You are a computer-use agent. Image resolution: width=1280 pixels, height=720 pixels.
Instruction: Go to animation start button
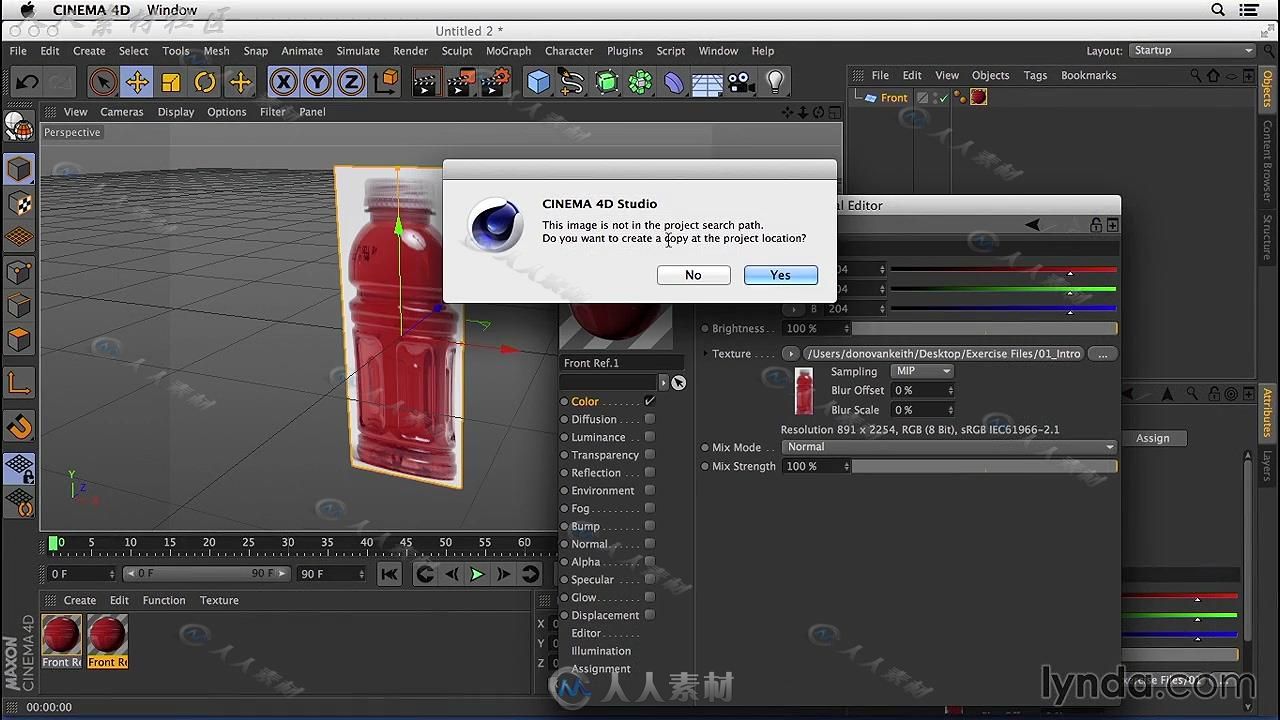pyautogui.click(x=389, y=574)
